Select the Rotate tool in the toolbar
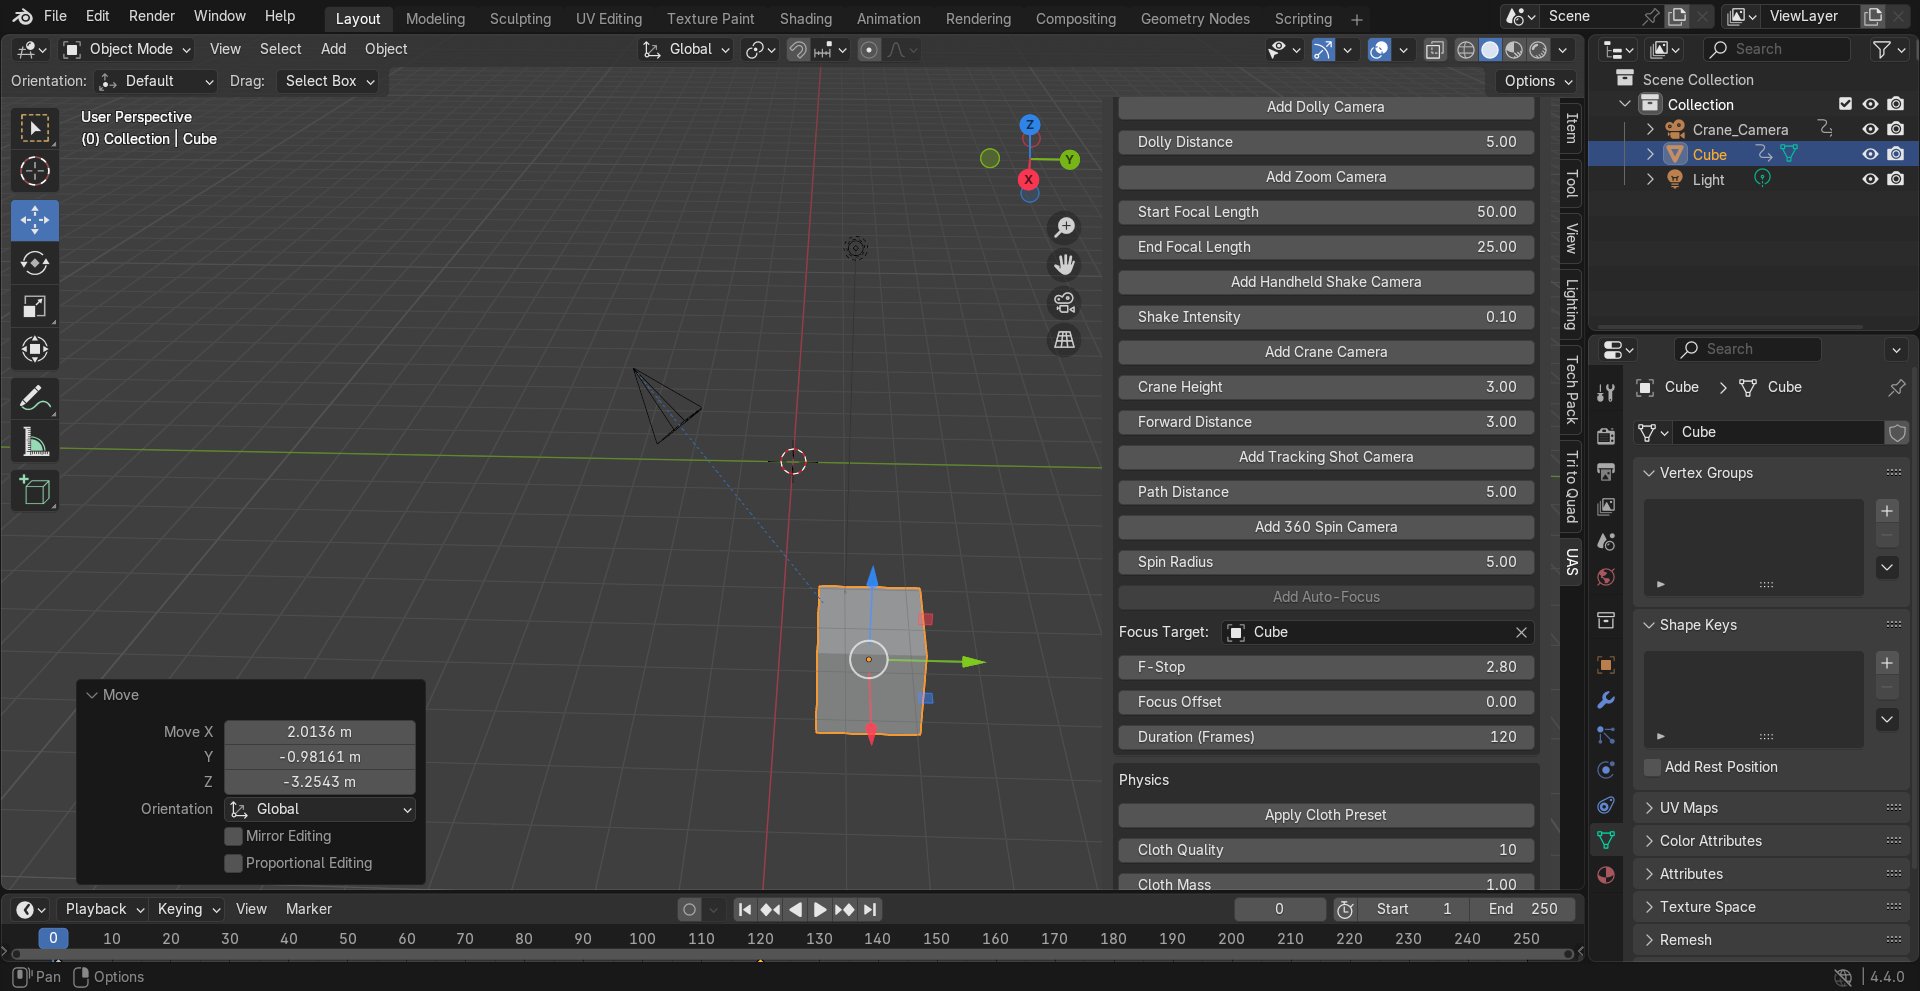The image size is (1920, 991). pyautogui.click(x=34, y=263)
